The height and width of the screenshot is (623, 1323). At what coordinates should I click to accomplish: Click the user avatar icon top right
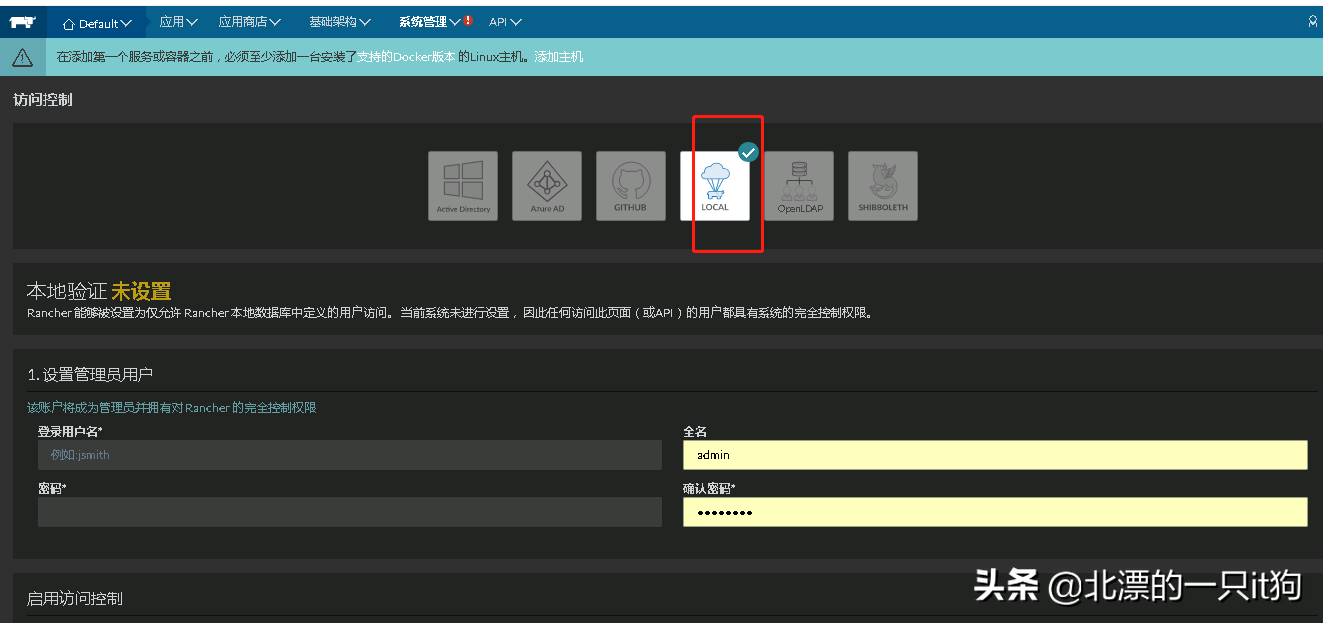(x=1312, y=21)
